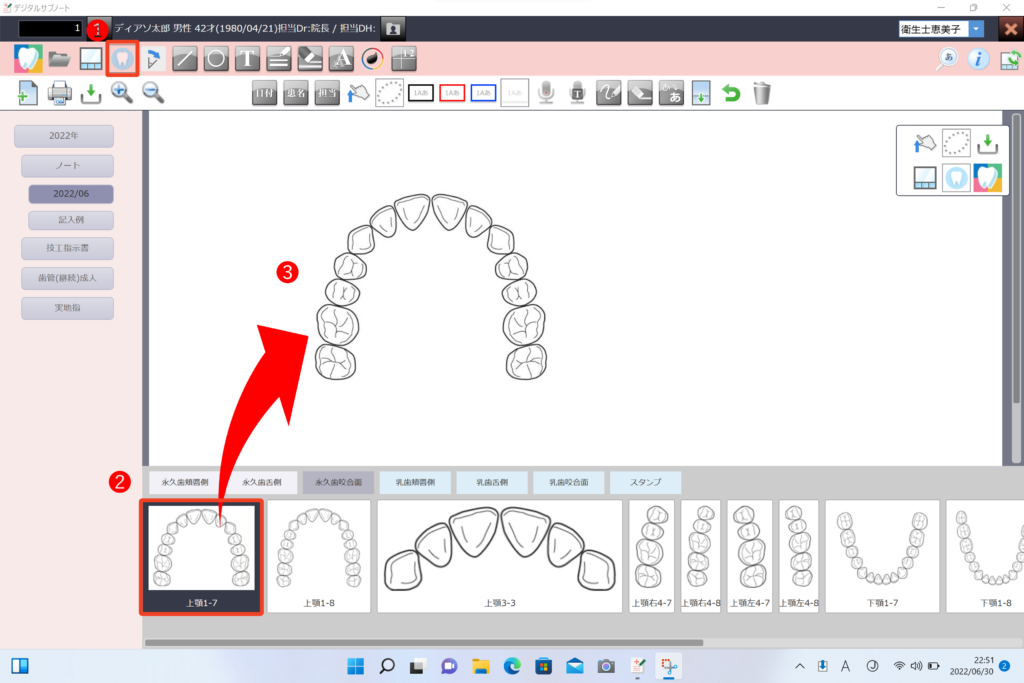Open the 2022/06 note entry
This screenshot has width=1024, height=683.
70,194
